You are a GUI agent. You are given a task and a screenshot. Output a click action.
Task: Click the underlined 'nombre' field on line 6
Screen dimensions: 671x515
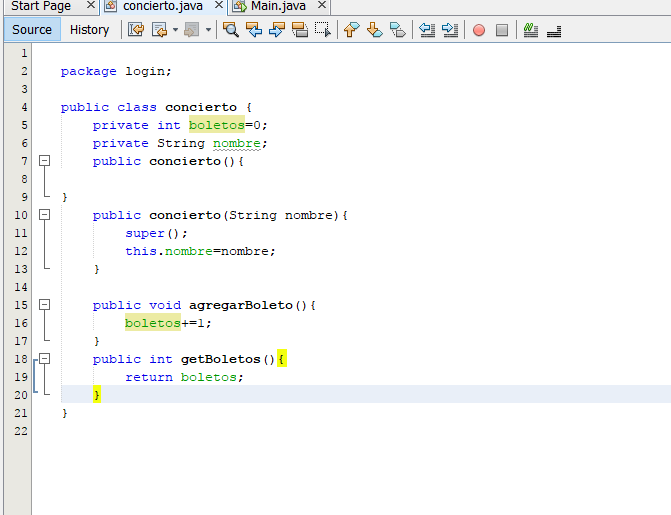pyautogui.click(x=237, y=143)
